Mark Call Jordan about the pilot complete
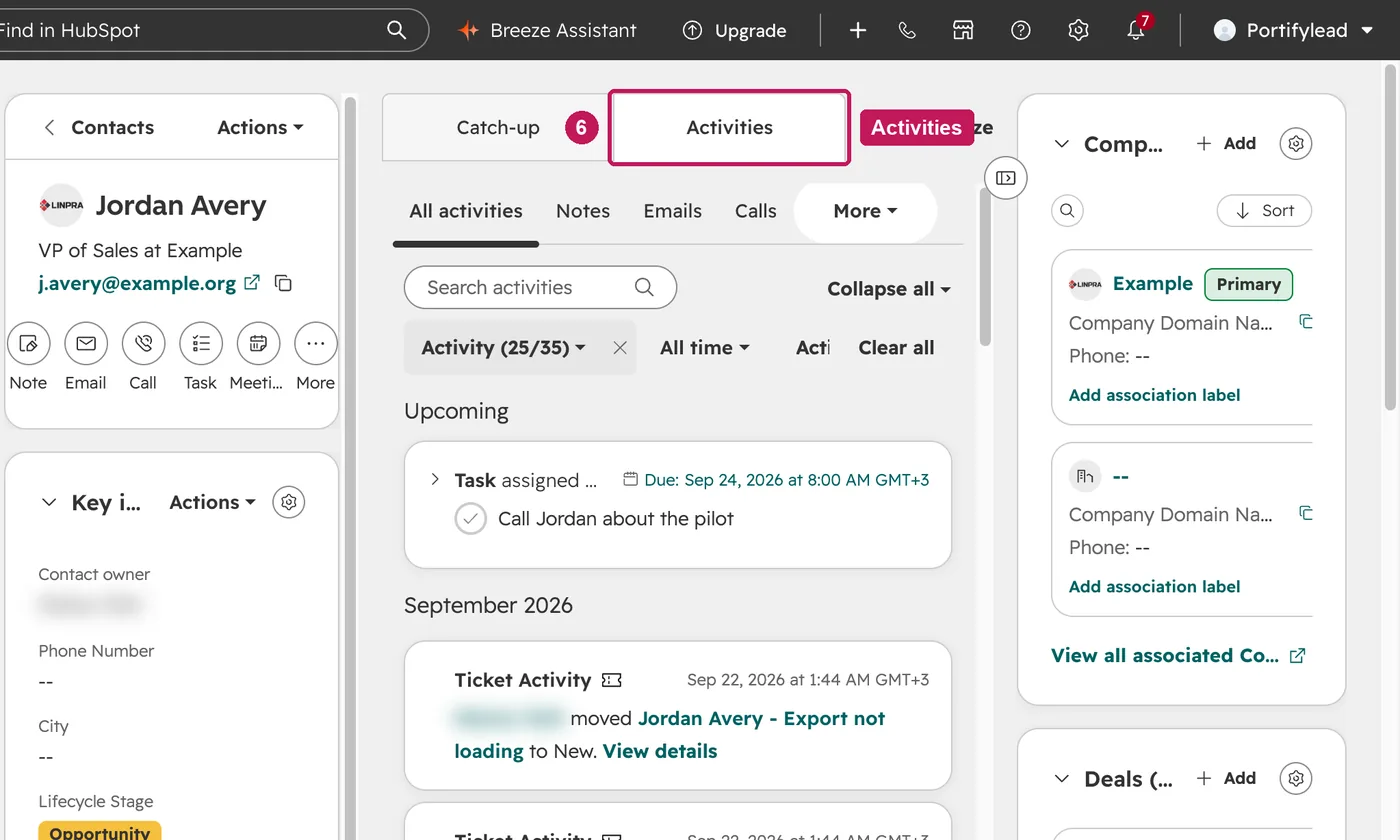 click(x=470, y=519)
